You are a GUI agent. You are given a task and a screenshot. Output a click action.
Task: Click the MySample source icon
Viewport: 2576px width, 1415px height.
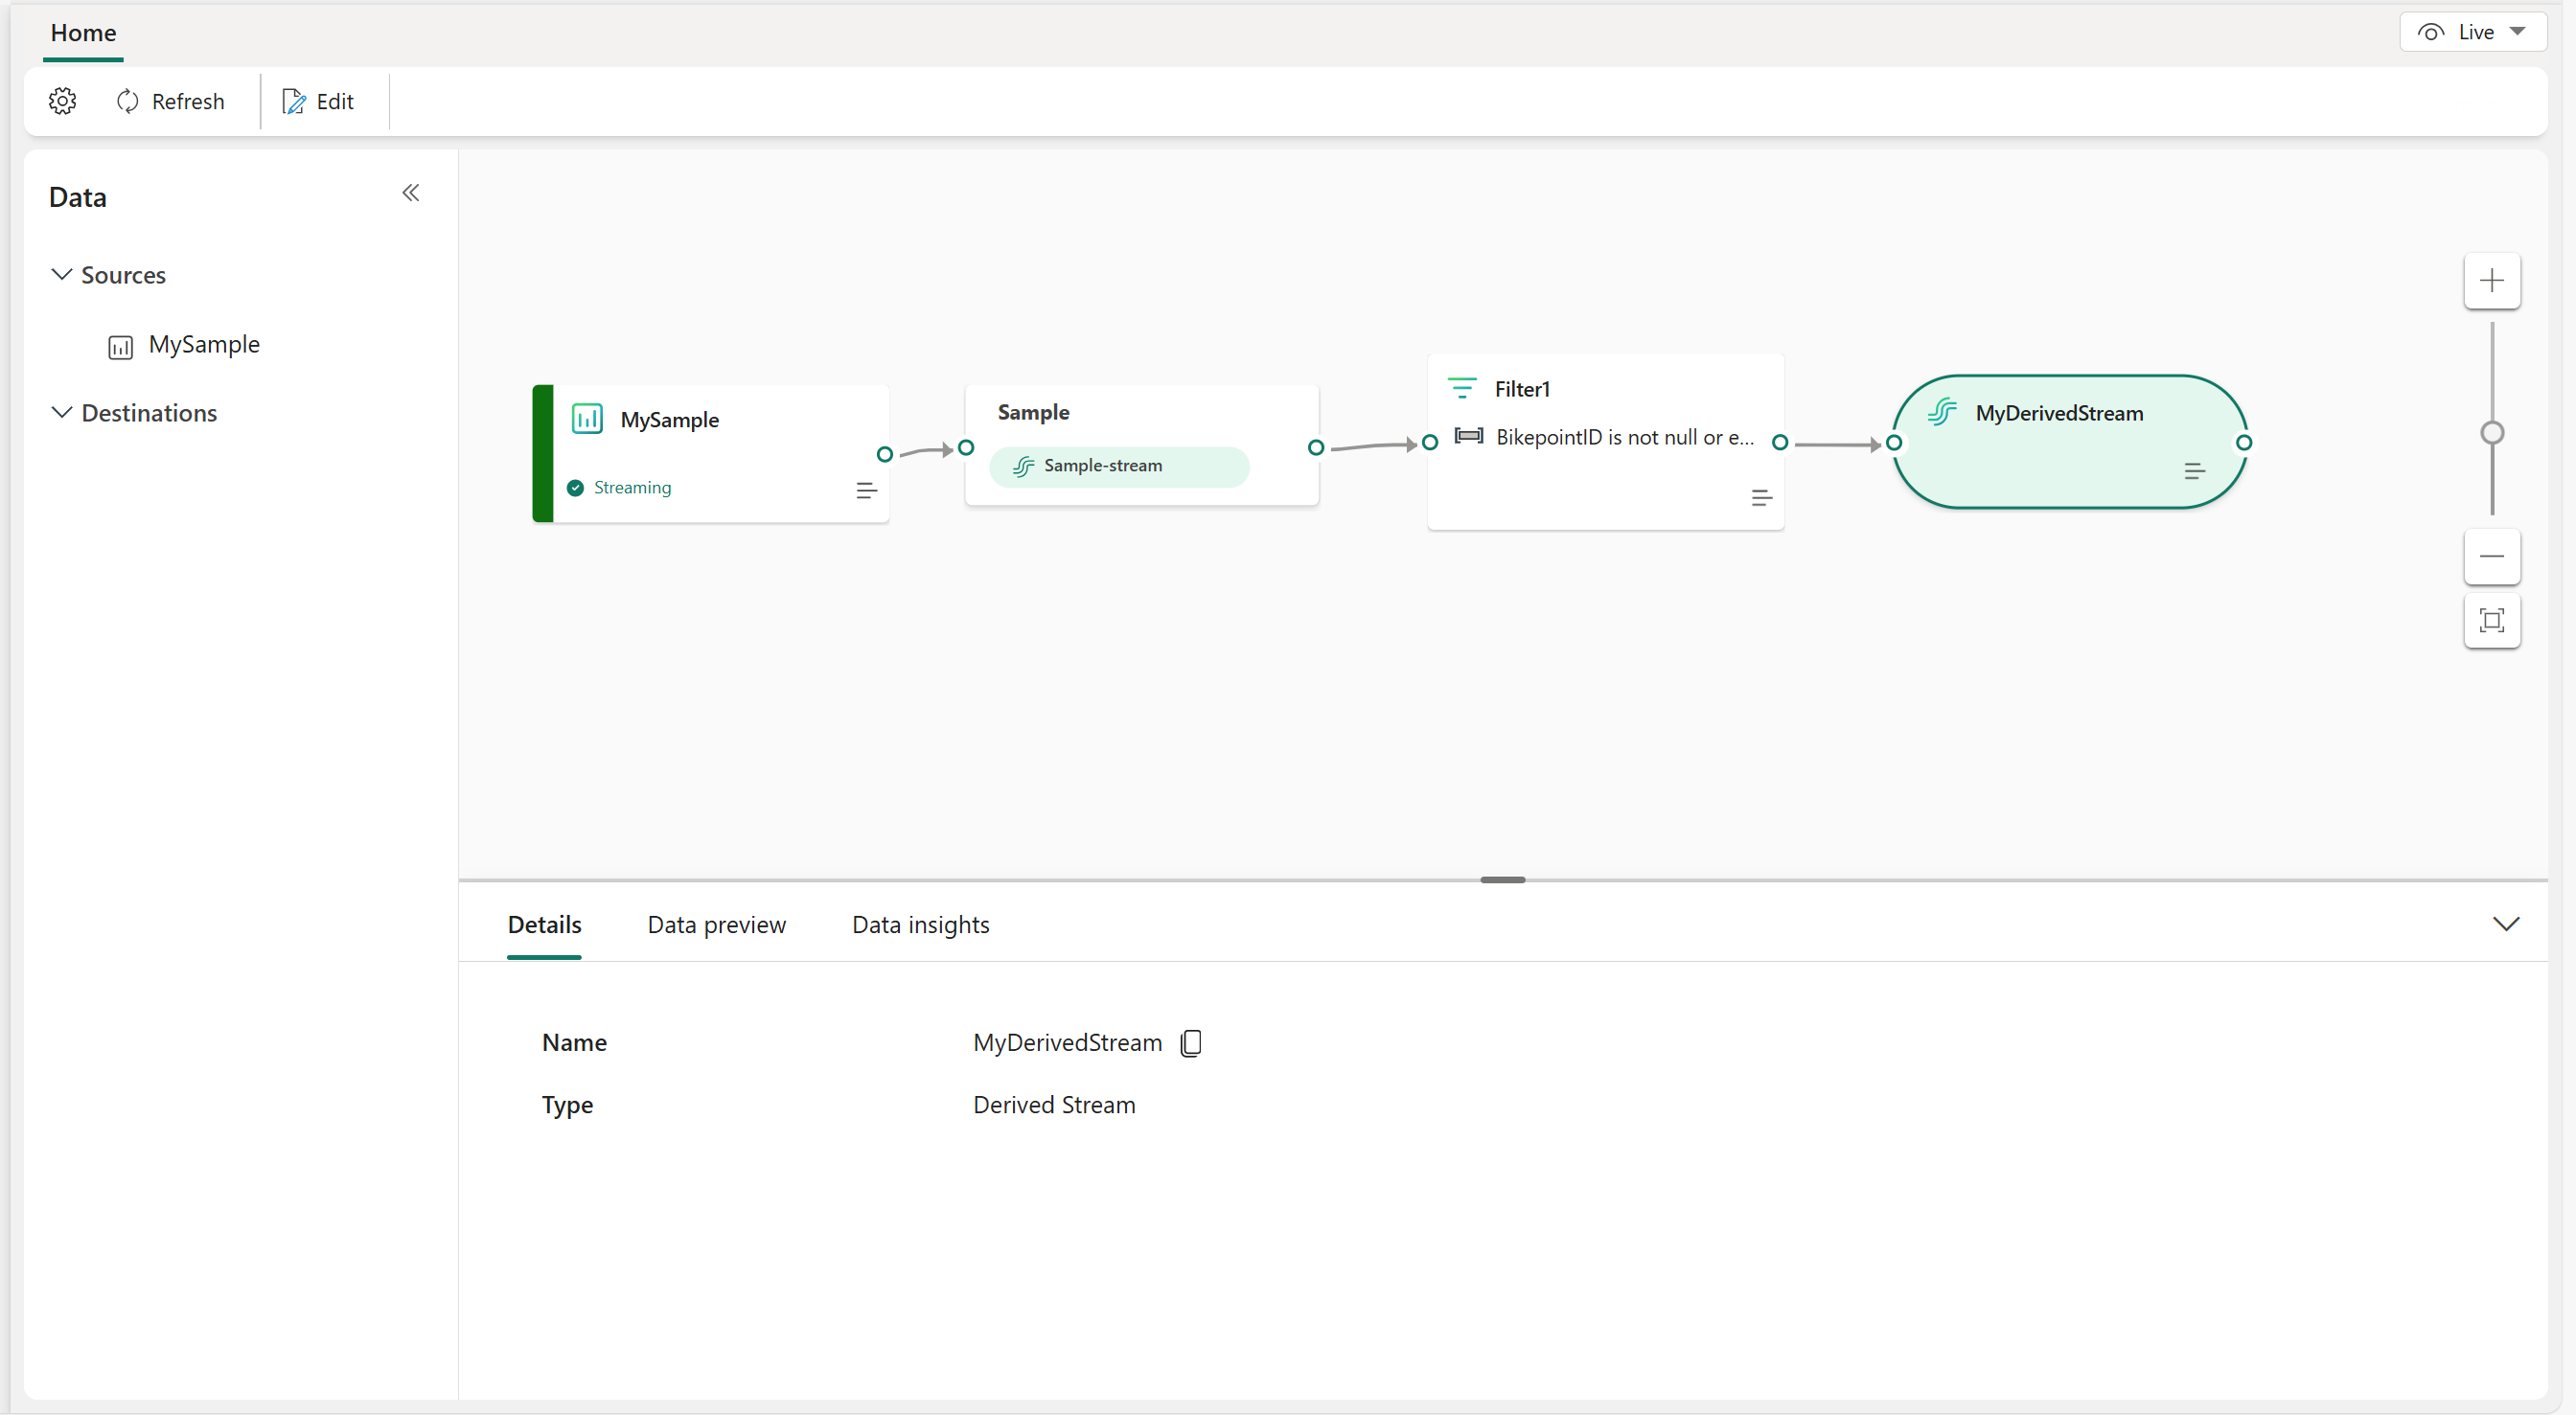click(x=122, y=343)
